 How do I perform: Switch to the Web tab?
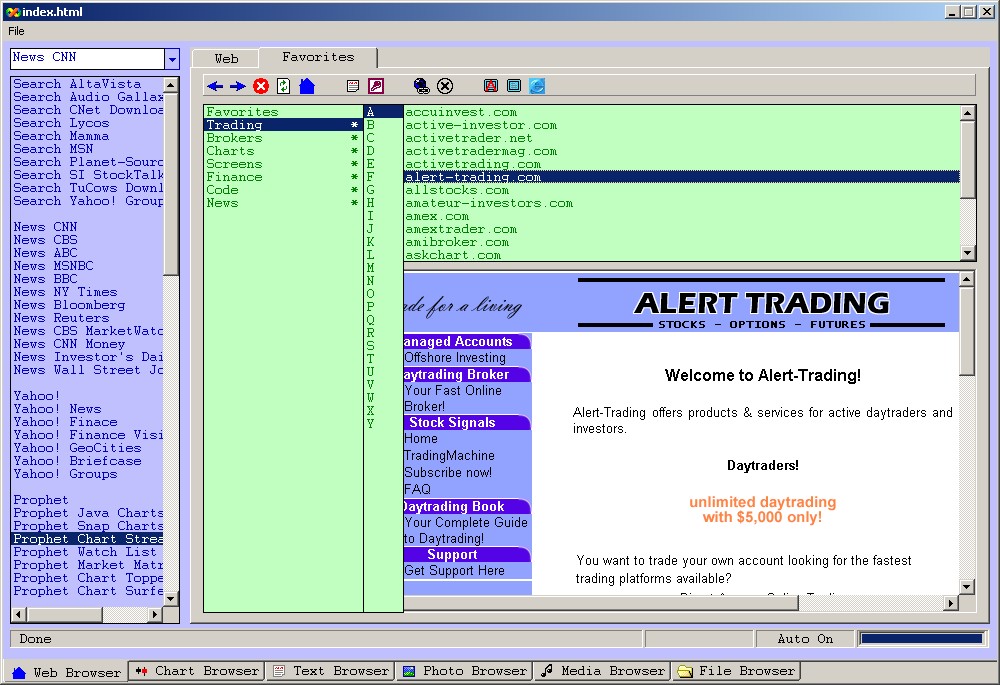(226, 59)
